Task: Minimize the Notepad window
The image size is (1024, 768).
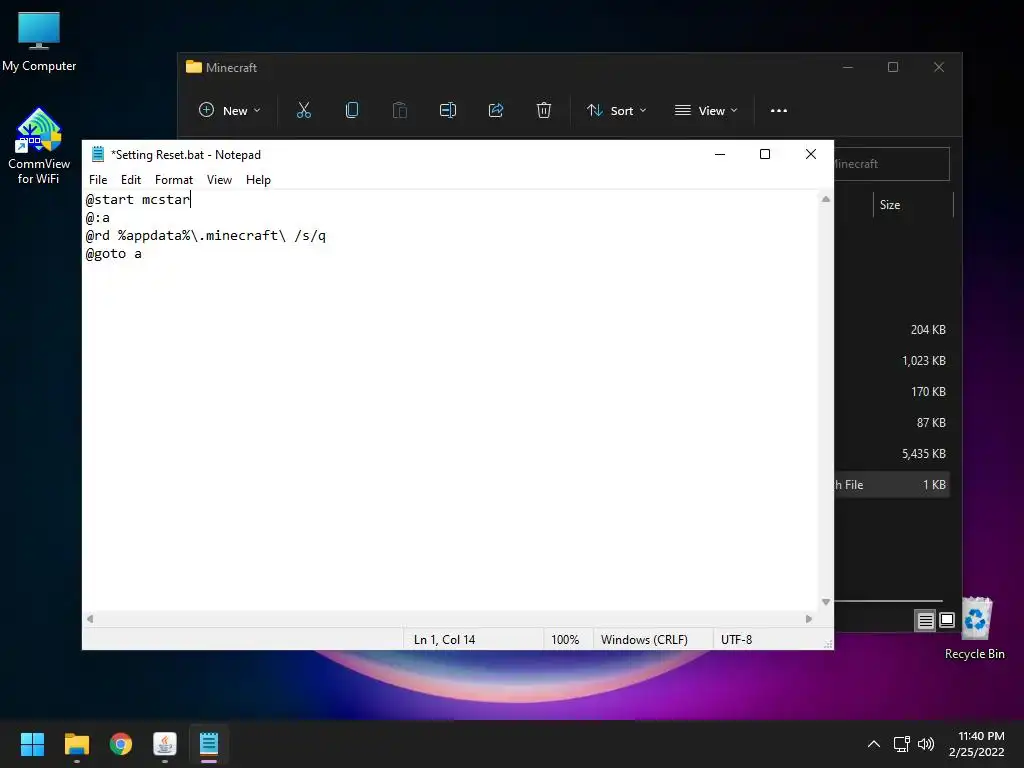Action: pos(720,154)
